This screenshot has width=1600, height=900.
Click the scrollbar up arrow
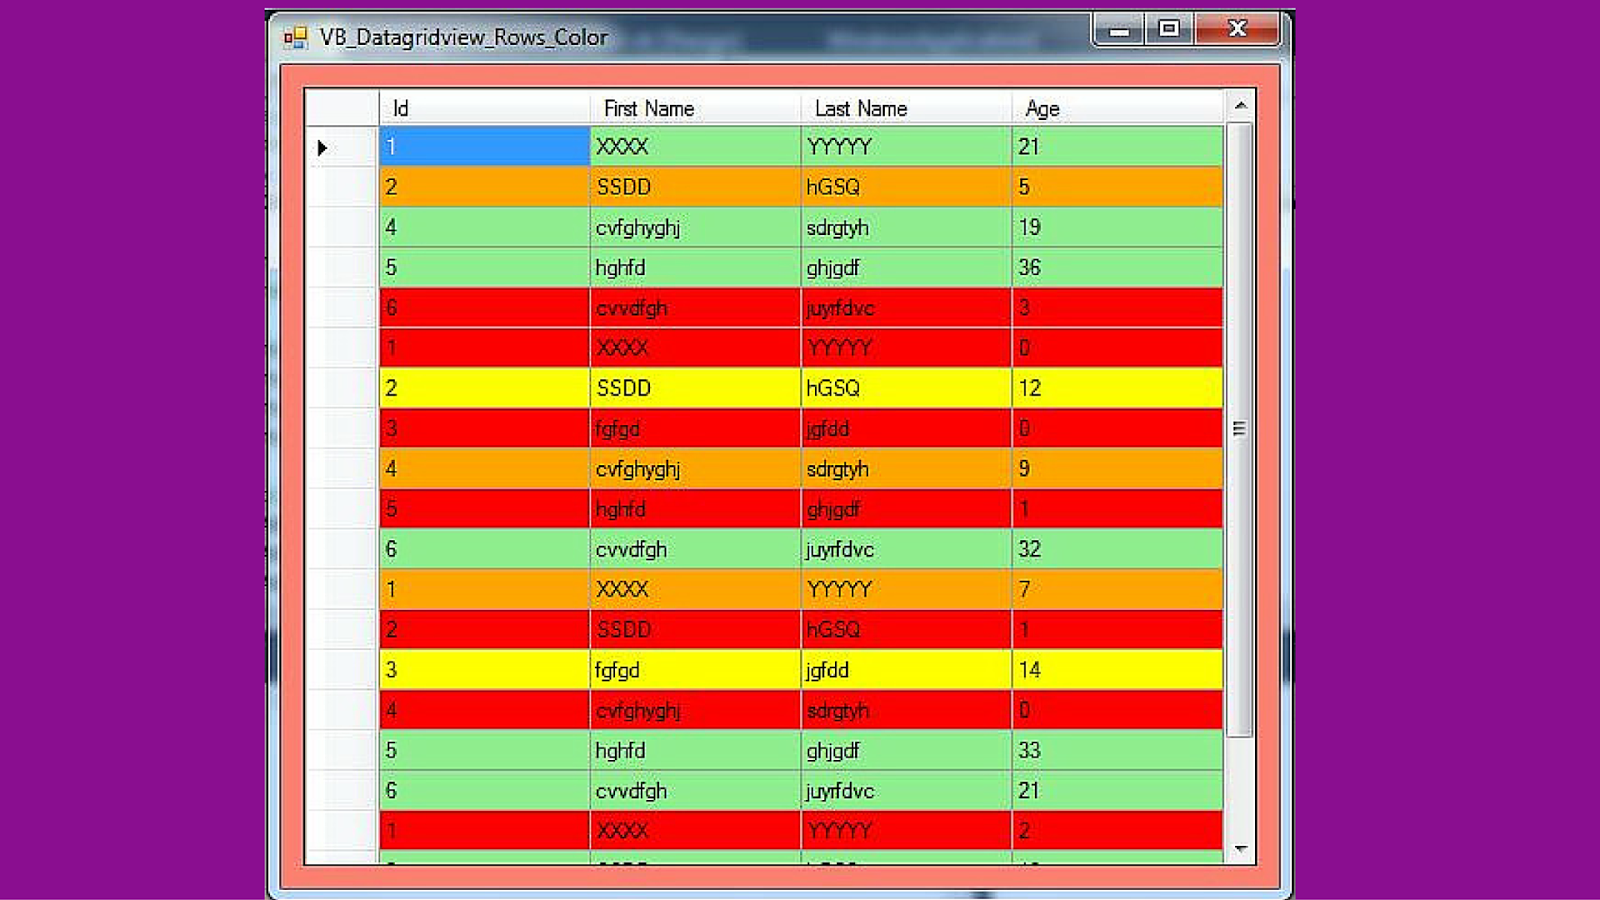point(1239,104)
